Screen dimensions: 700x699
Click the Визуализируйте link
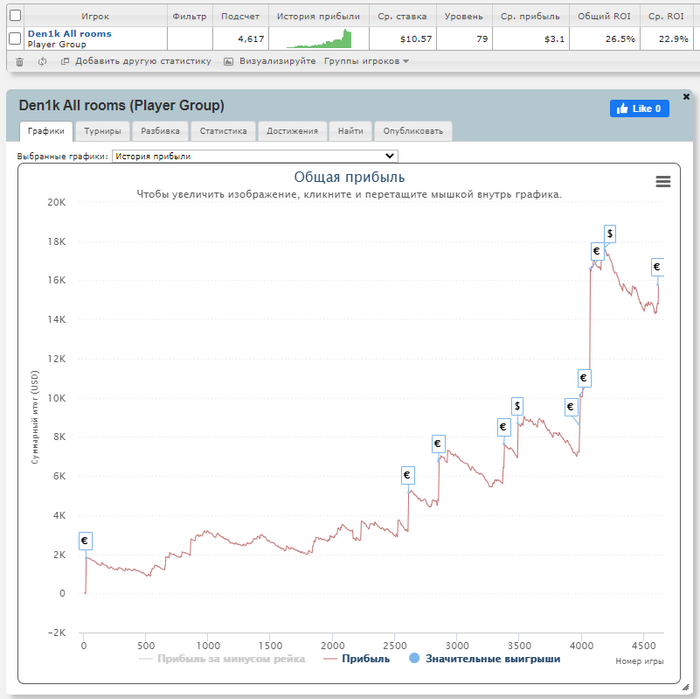click(x=277, y=61)
